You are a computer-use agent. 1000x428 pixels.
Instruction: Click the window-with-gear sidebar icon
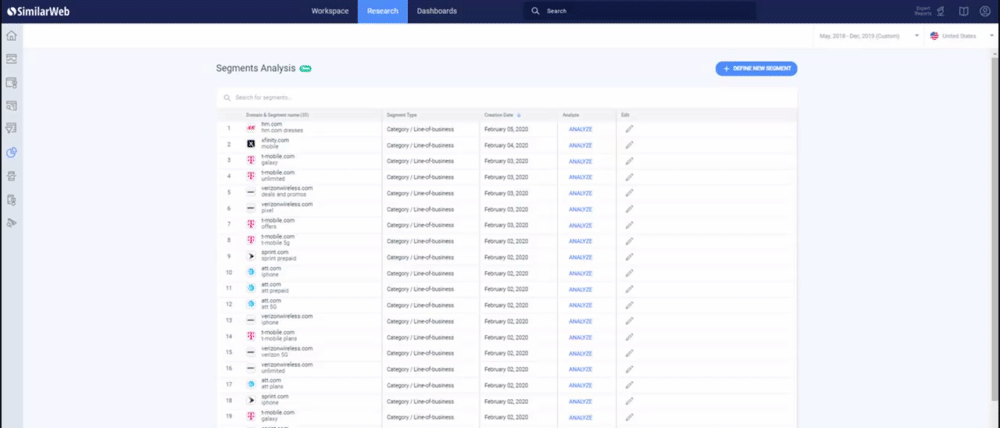click(11, 82)
